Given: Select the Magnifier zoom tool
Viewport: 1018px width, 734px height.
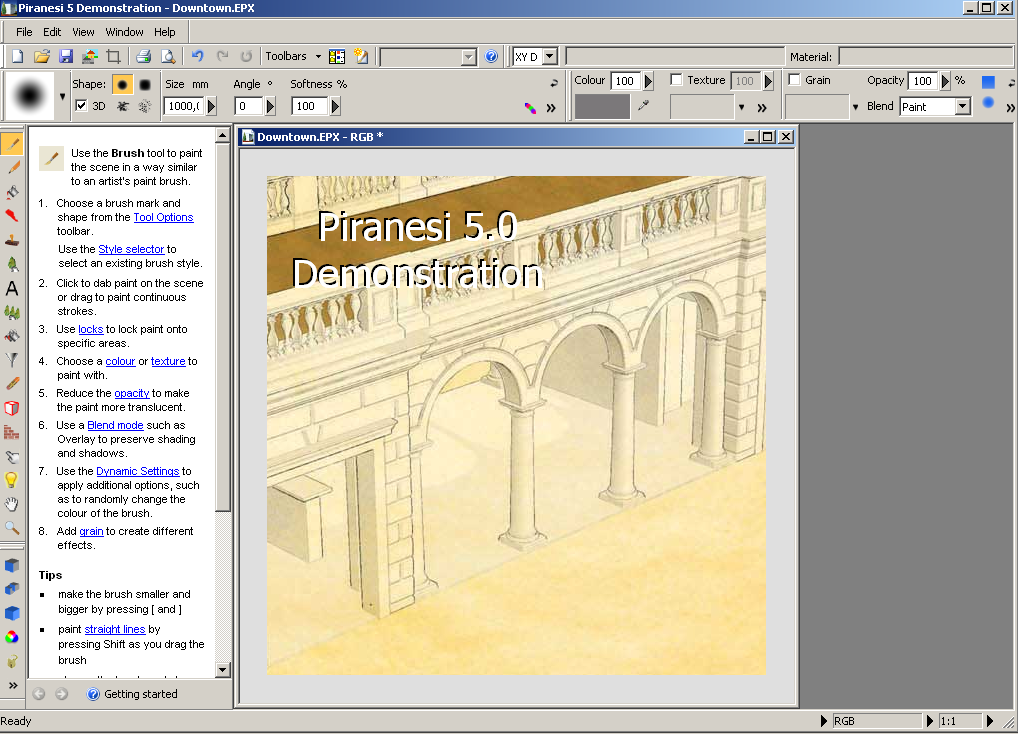Looking at the screenshot, I should [x=12, y=528].
